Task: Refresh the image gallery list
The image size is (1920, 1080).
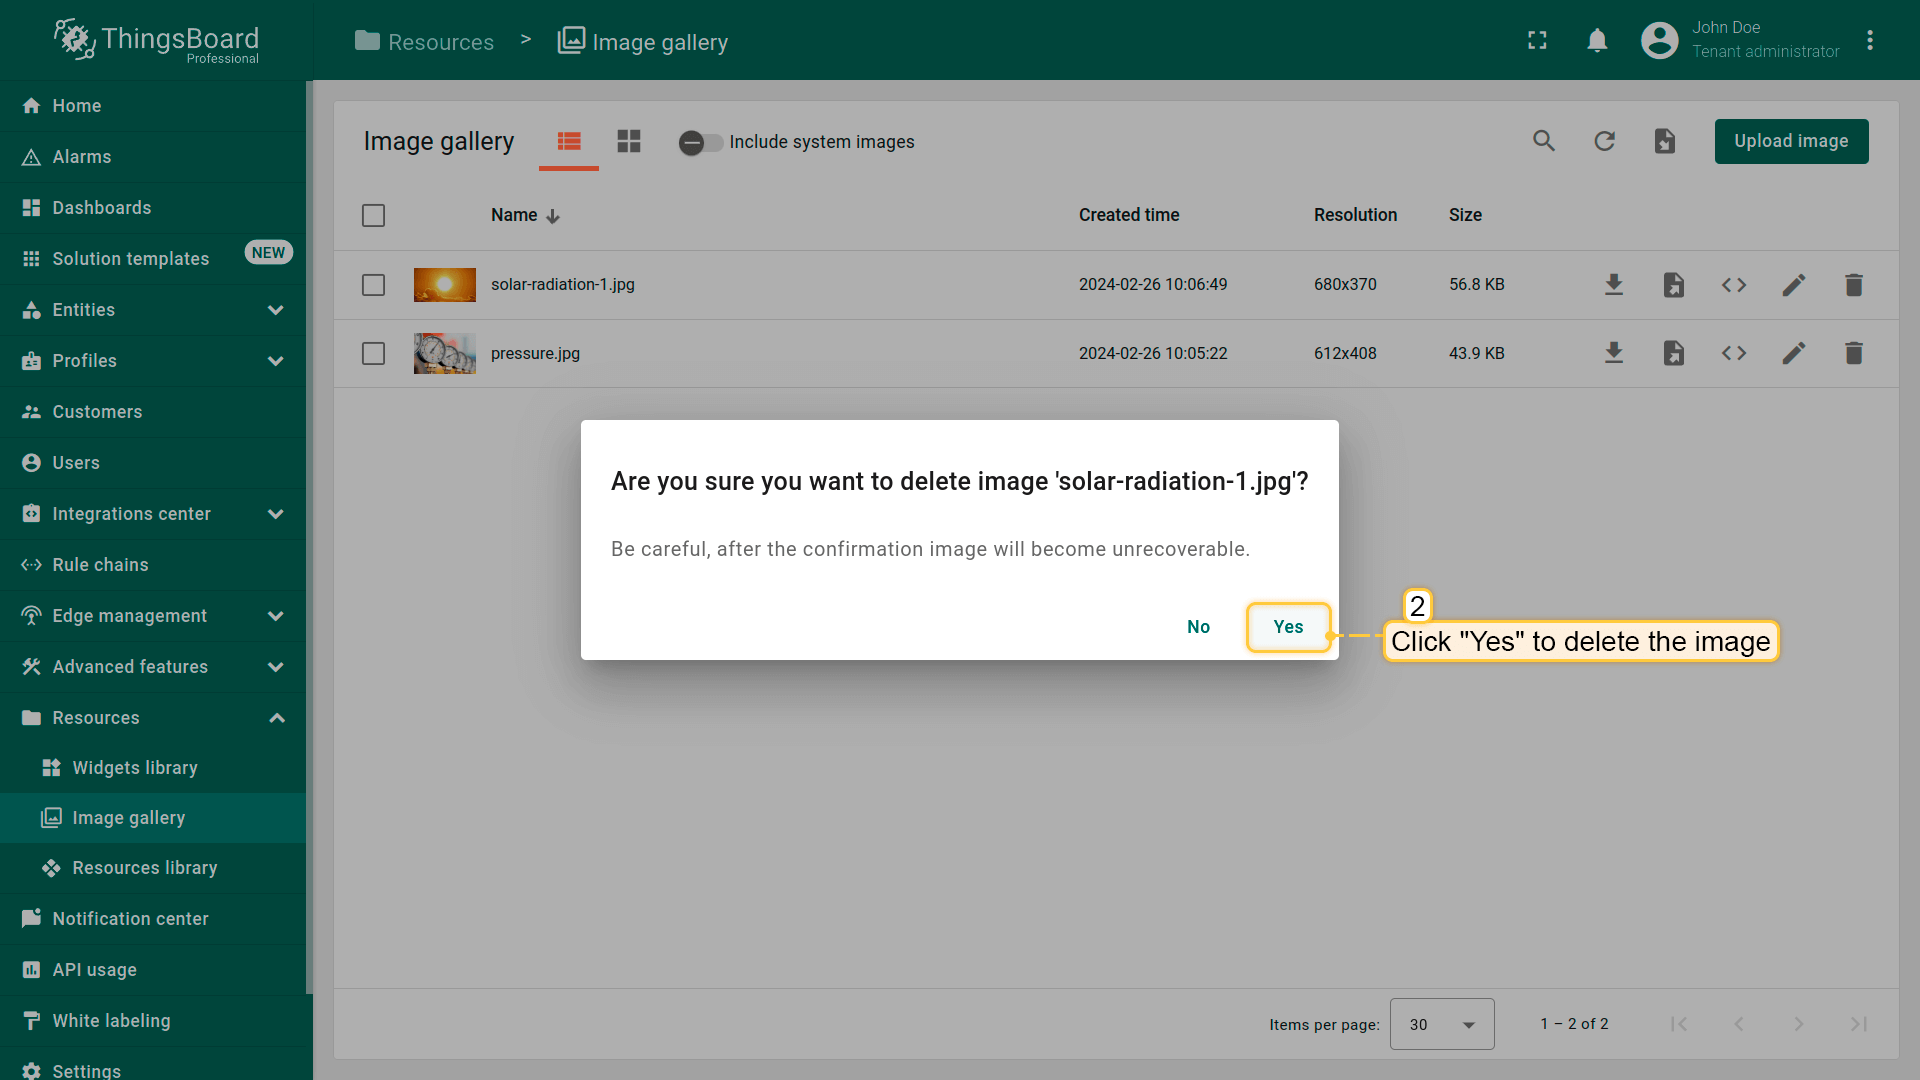Action: pos(1604,141)
